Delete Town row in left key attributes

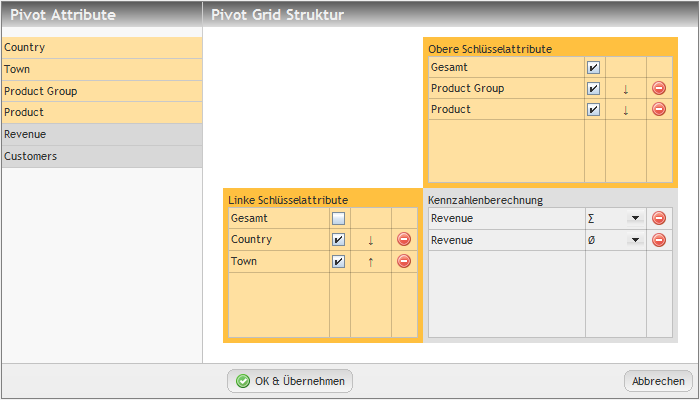coord(404,261)
